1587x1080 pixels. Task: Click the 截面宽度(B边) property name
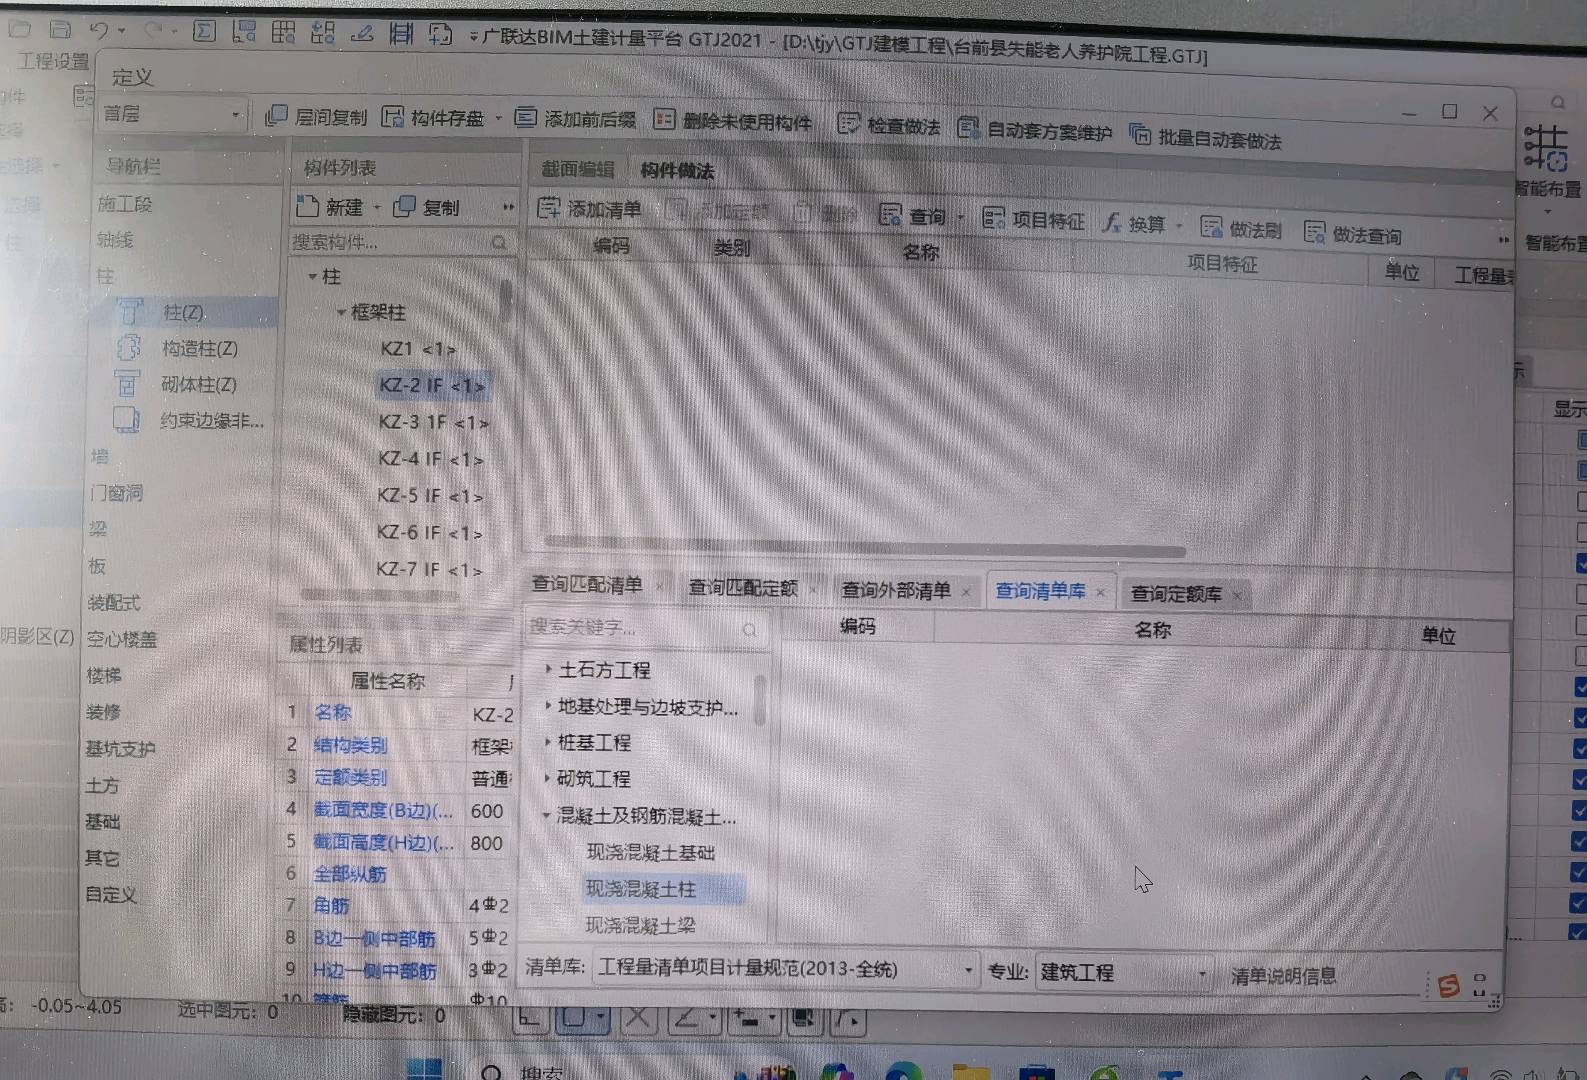click(x=383, y=810)
